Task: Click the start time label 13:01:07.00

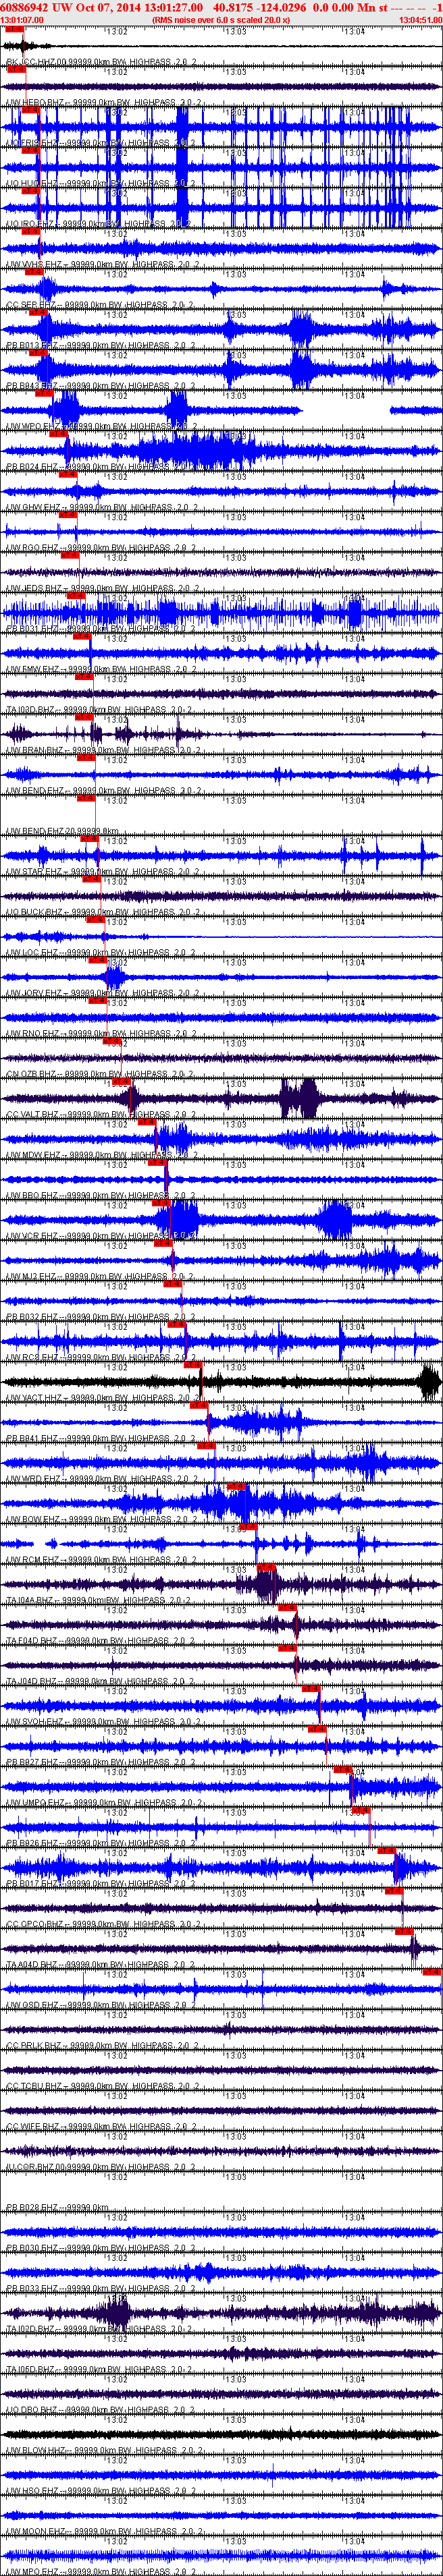Action: [22, 19]
